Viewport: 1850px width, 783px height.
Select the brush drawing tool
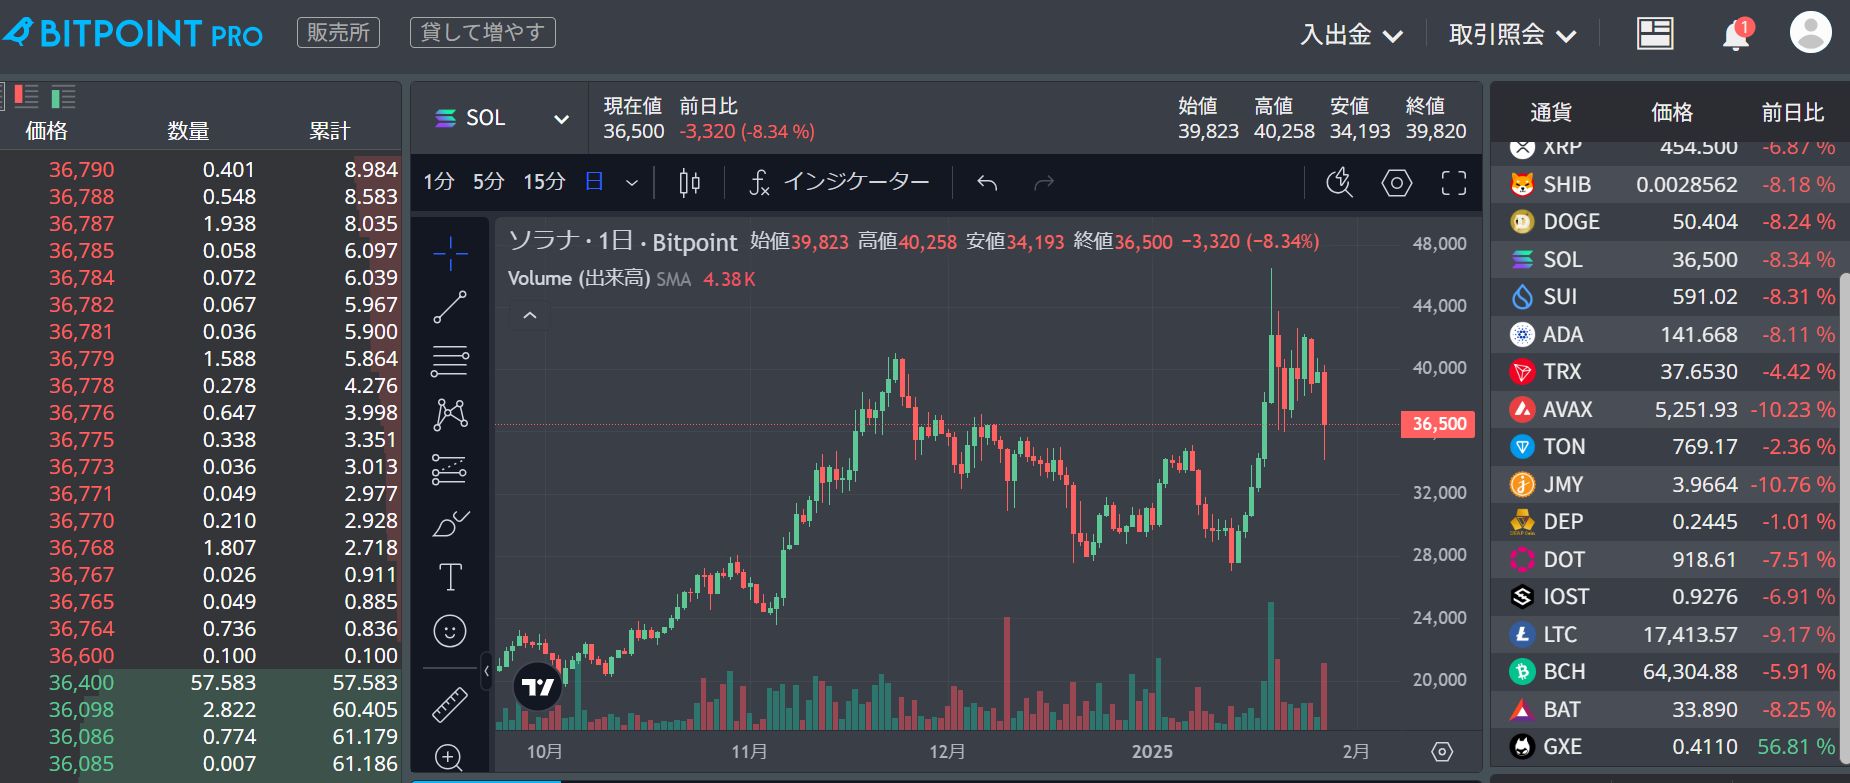tap(450, 523)
